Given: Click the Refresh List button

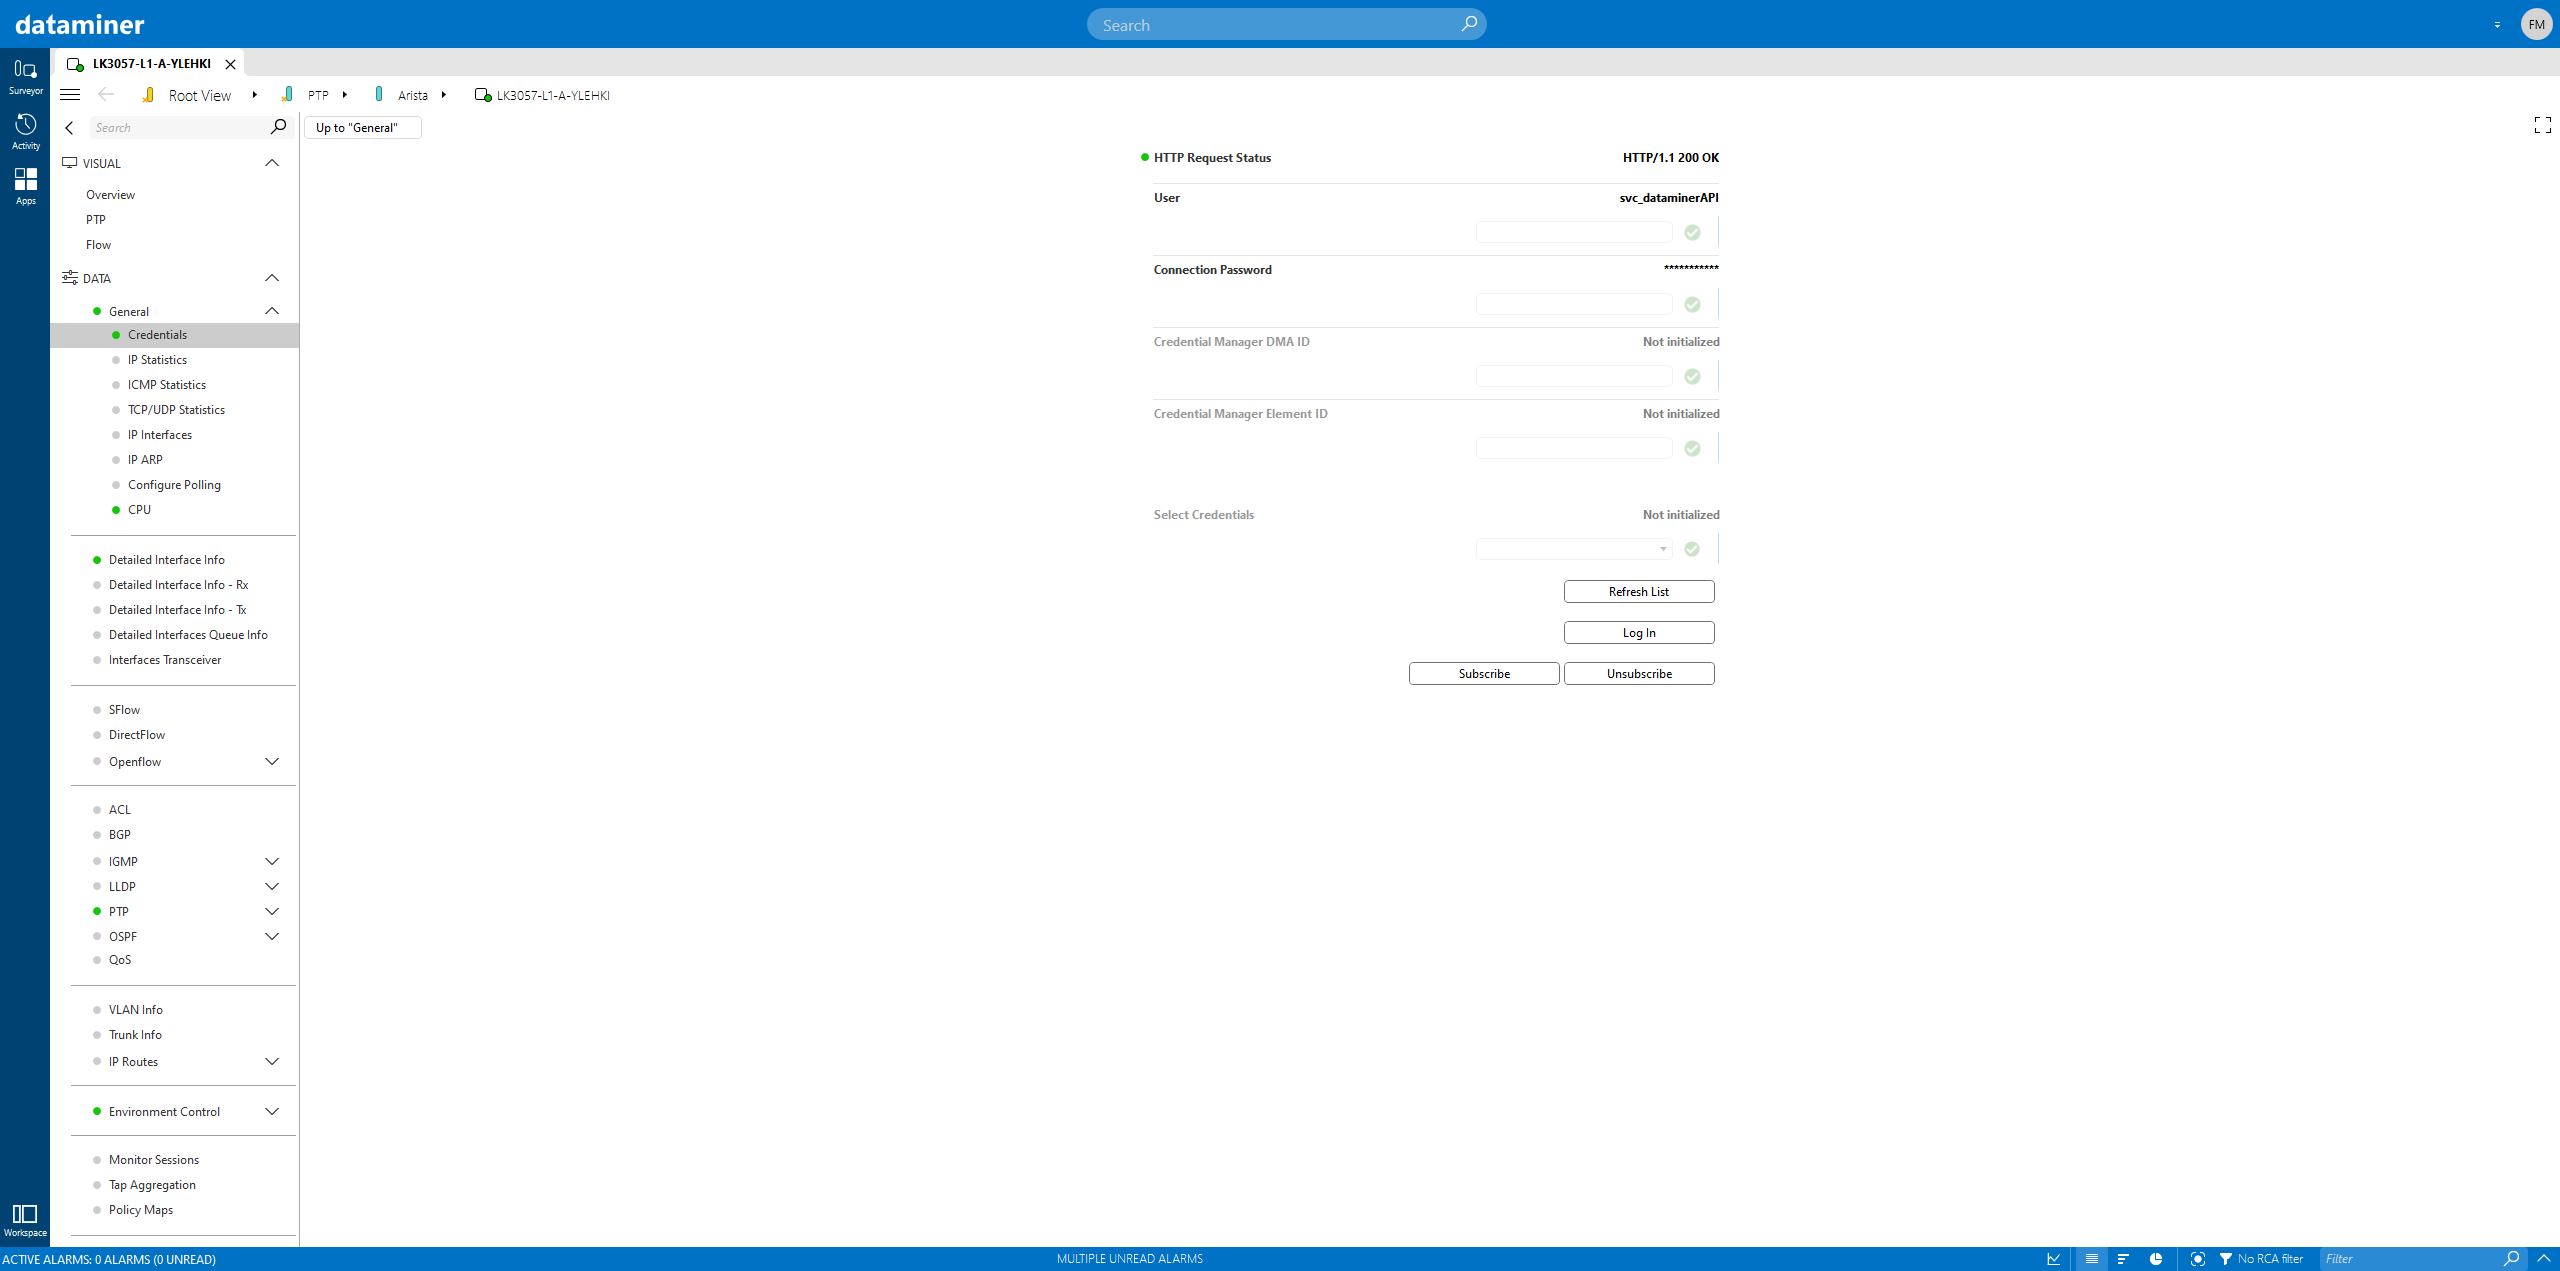Looking at the screenshot, I should (x=1639, y=592).
